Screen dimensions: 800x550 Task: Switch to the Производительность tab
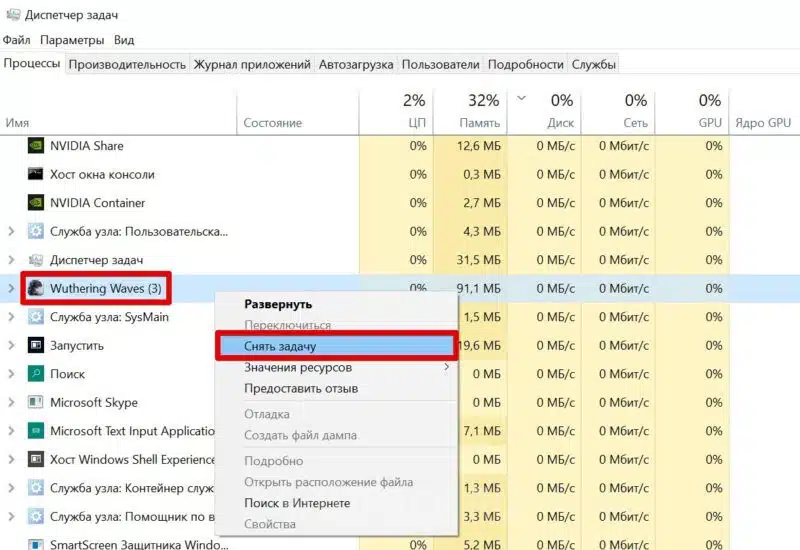(128, 64)
